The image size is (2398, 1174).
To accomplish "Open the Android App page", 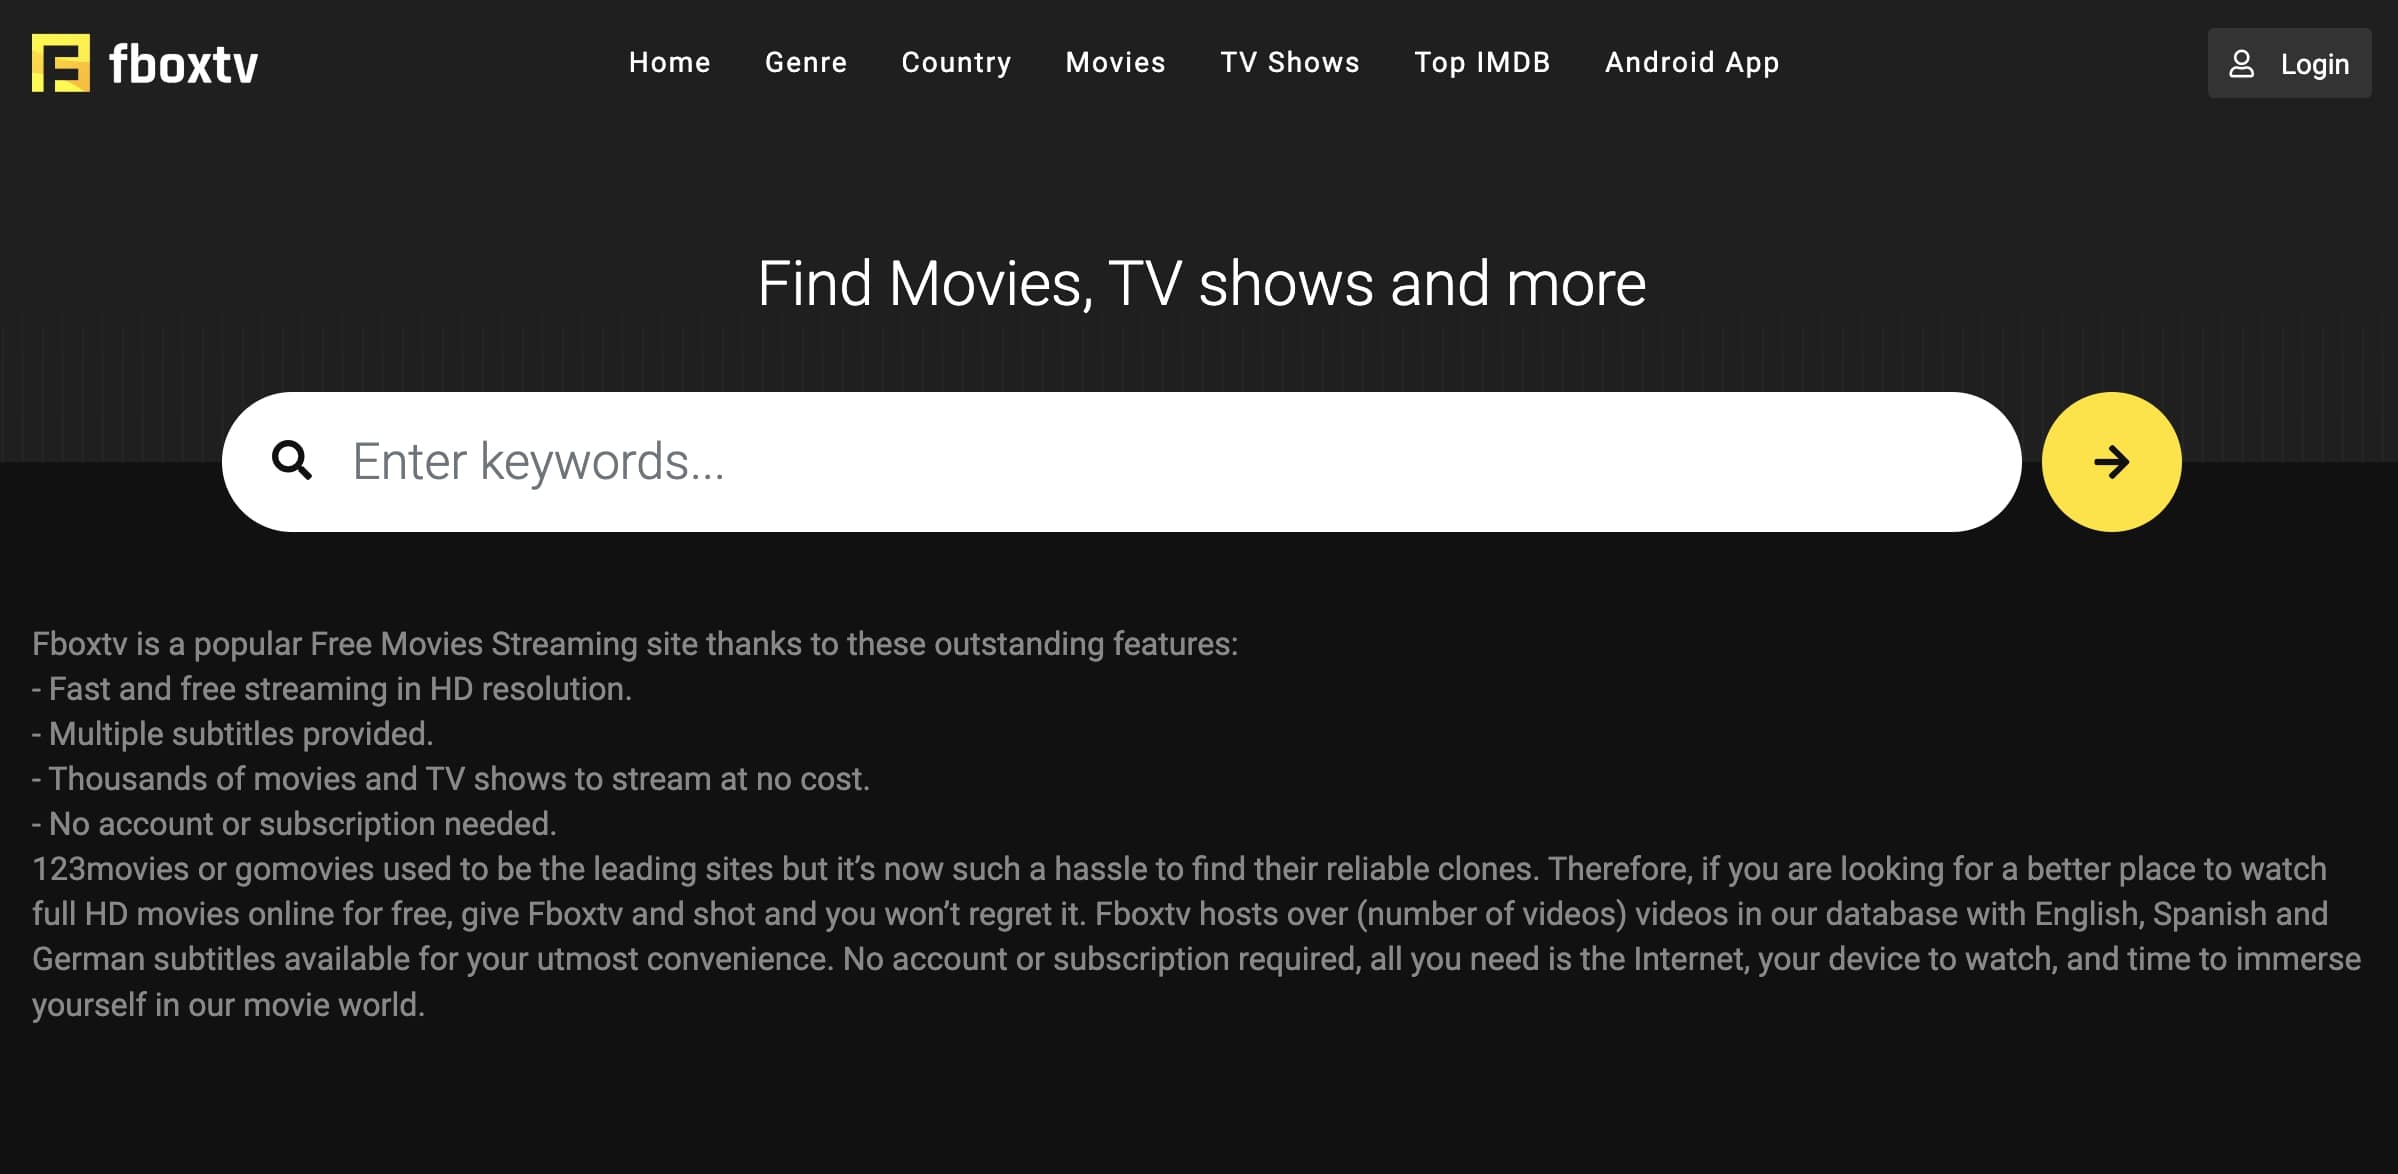I will click(x=1691, y=62).
